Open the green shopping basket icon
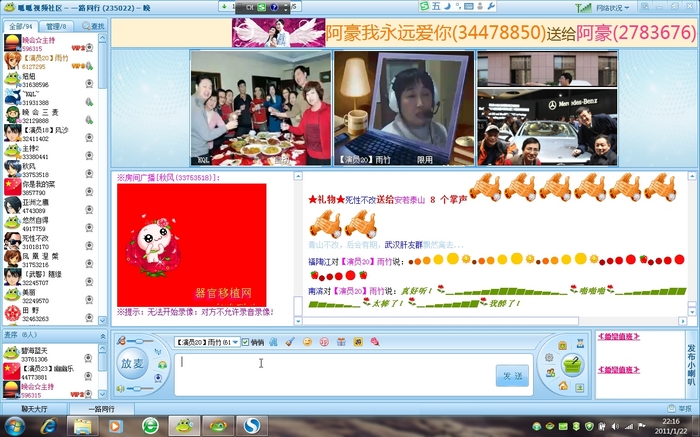This screenshot has height=437, width=700. 573,365
